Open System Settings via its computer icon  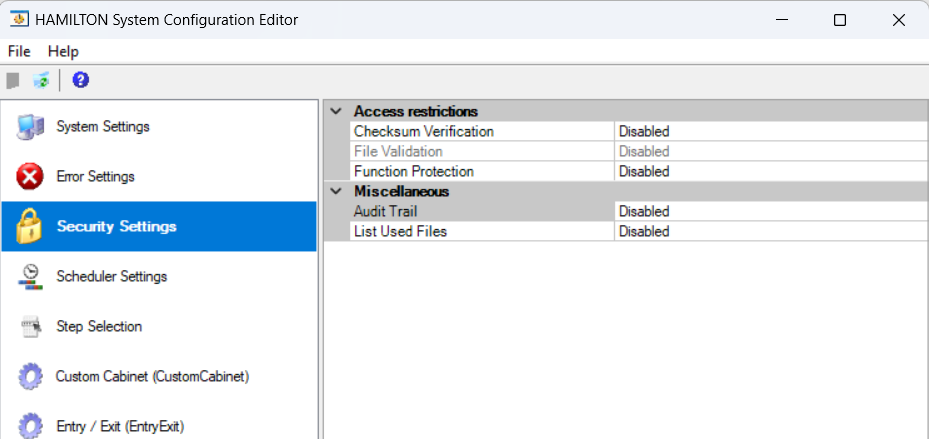coord(30,127)
